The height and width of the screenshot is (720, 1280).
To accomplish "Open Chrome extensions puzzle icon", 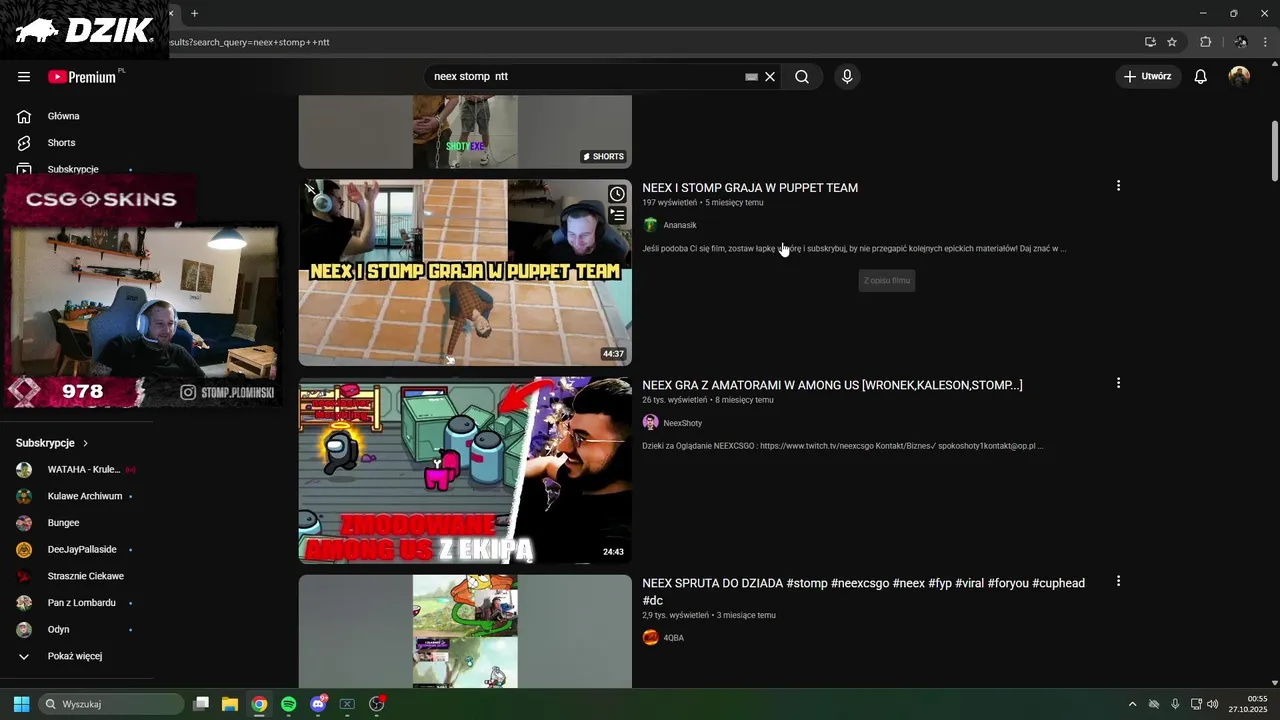I will click(x=1205, y=42).
